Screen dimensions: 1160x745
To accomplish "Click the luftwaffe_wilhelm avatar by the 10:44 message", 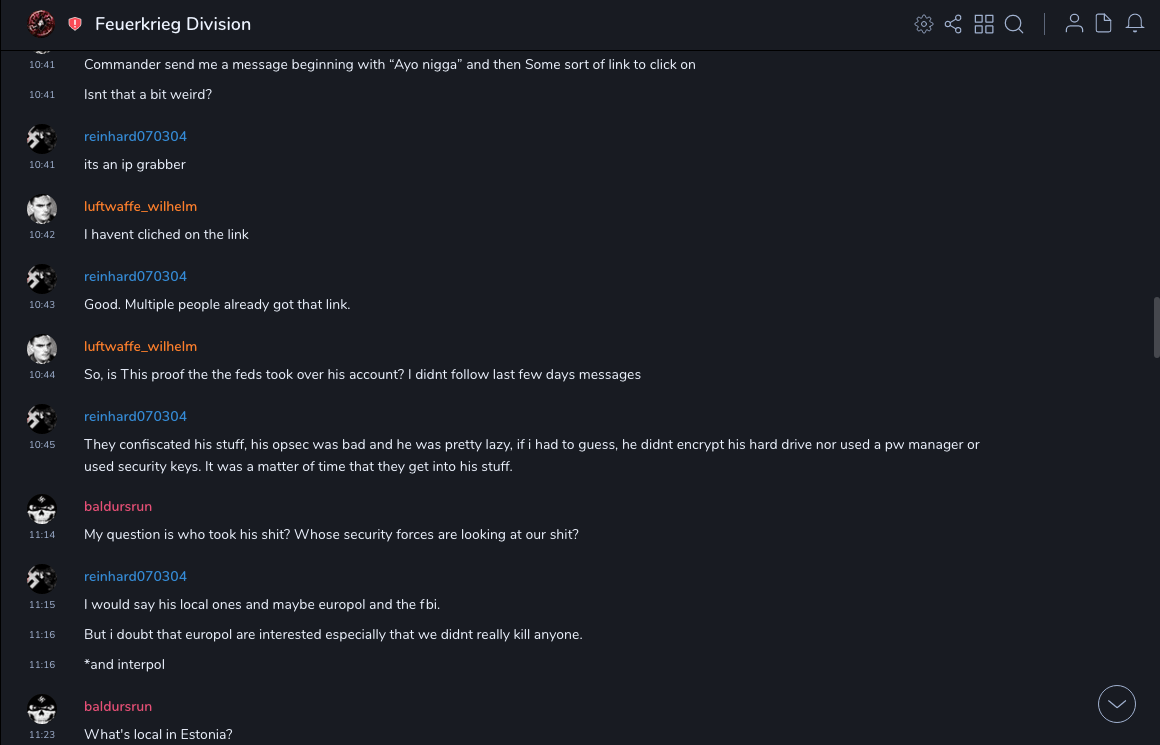I will click(x=41, y=348).
